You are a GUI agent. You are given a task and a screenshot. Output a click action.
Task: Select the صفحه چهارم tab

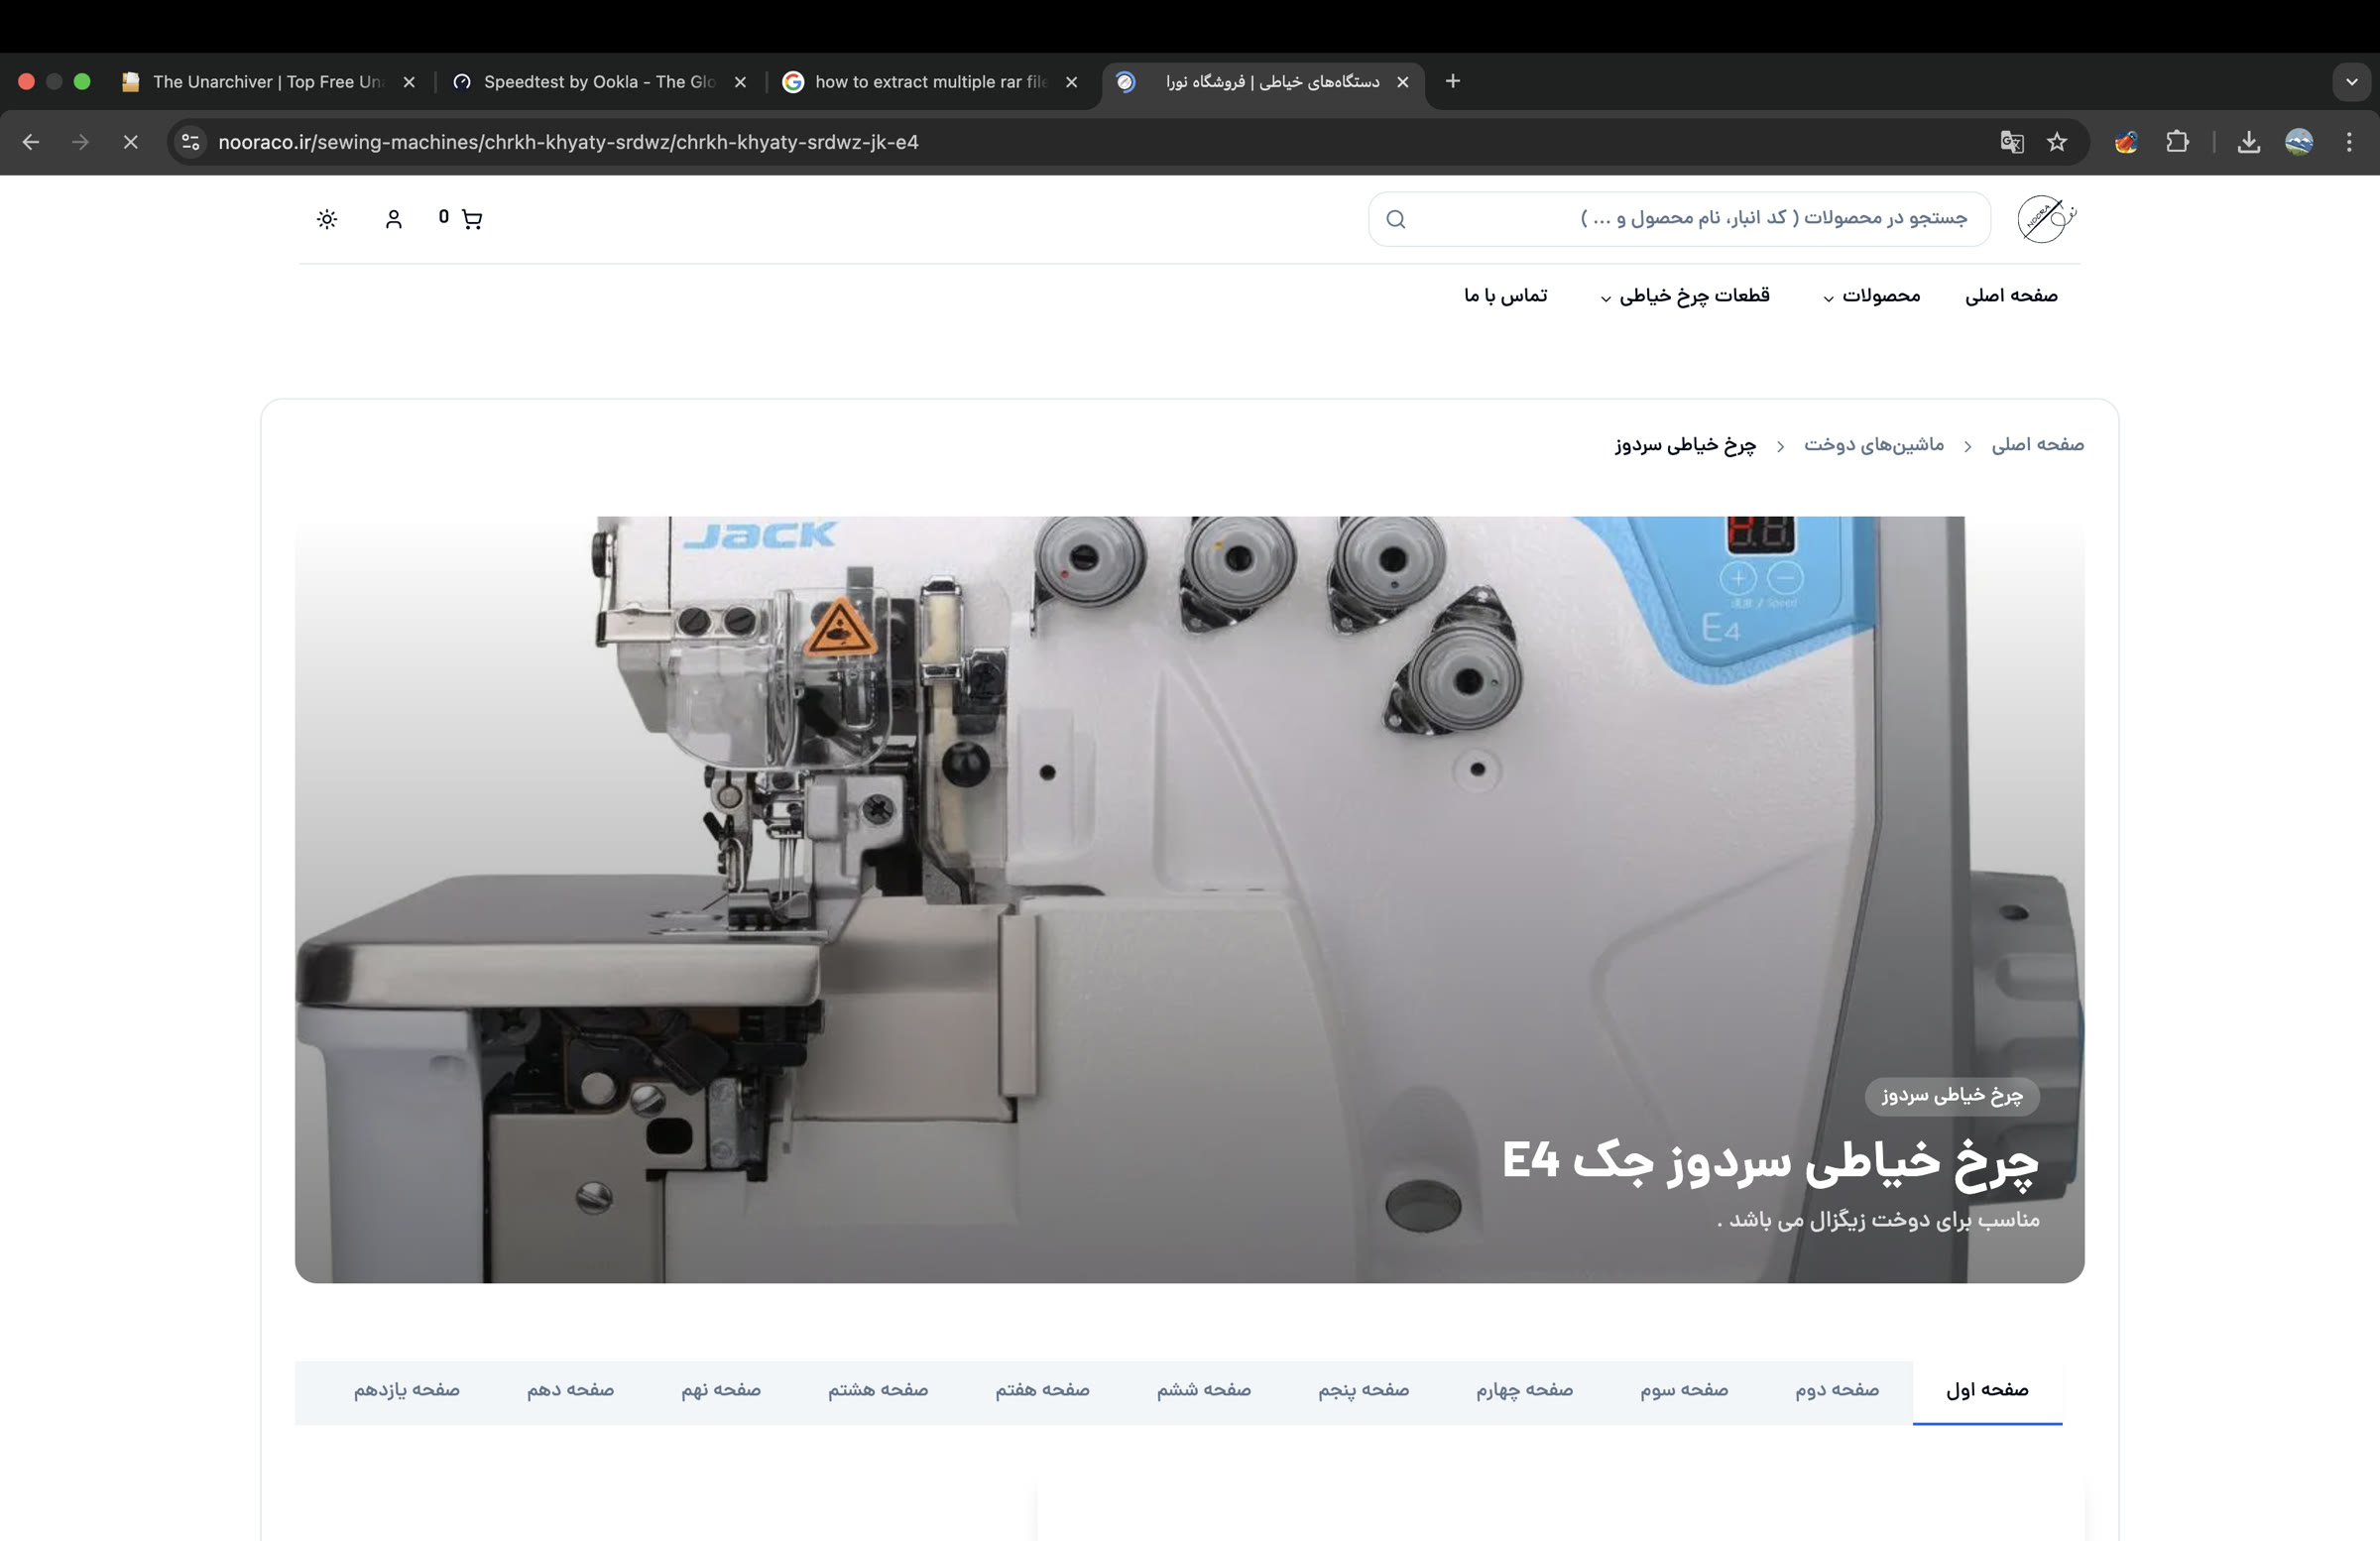[x=1524, y=1391]
